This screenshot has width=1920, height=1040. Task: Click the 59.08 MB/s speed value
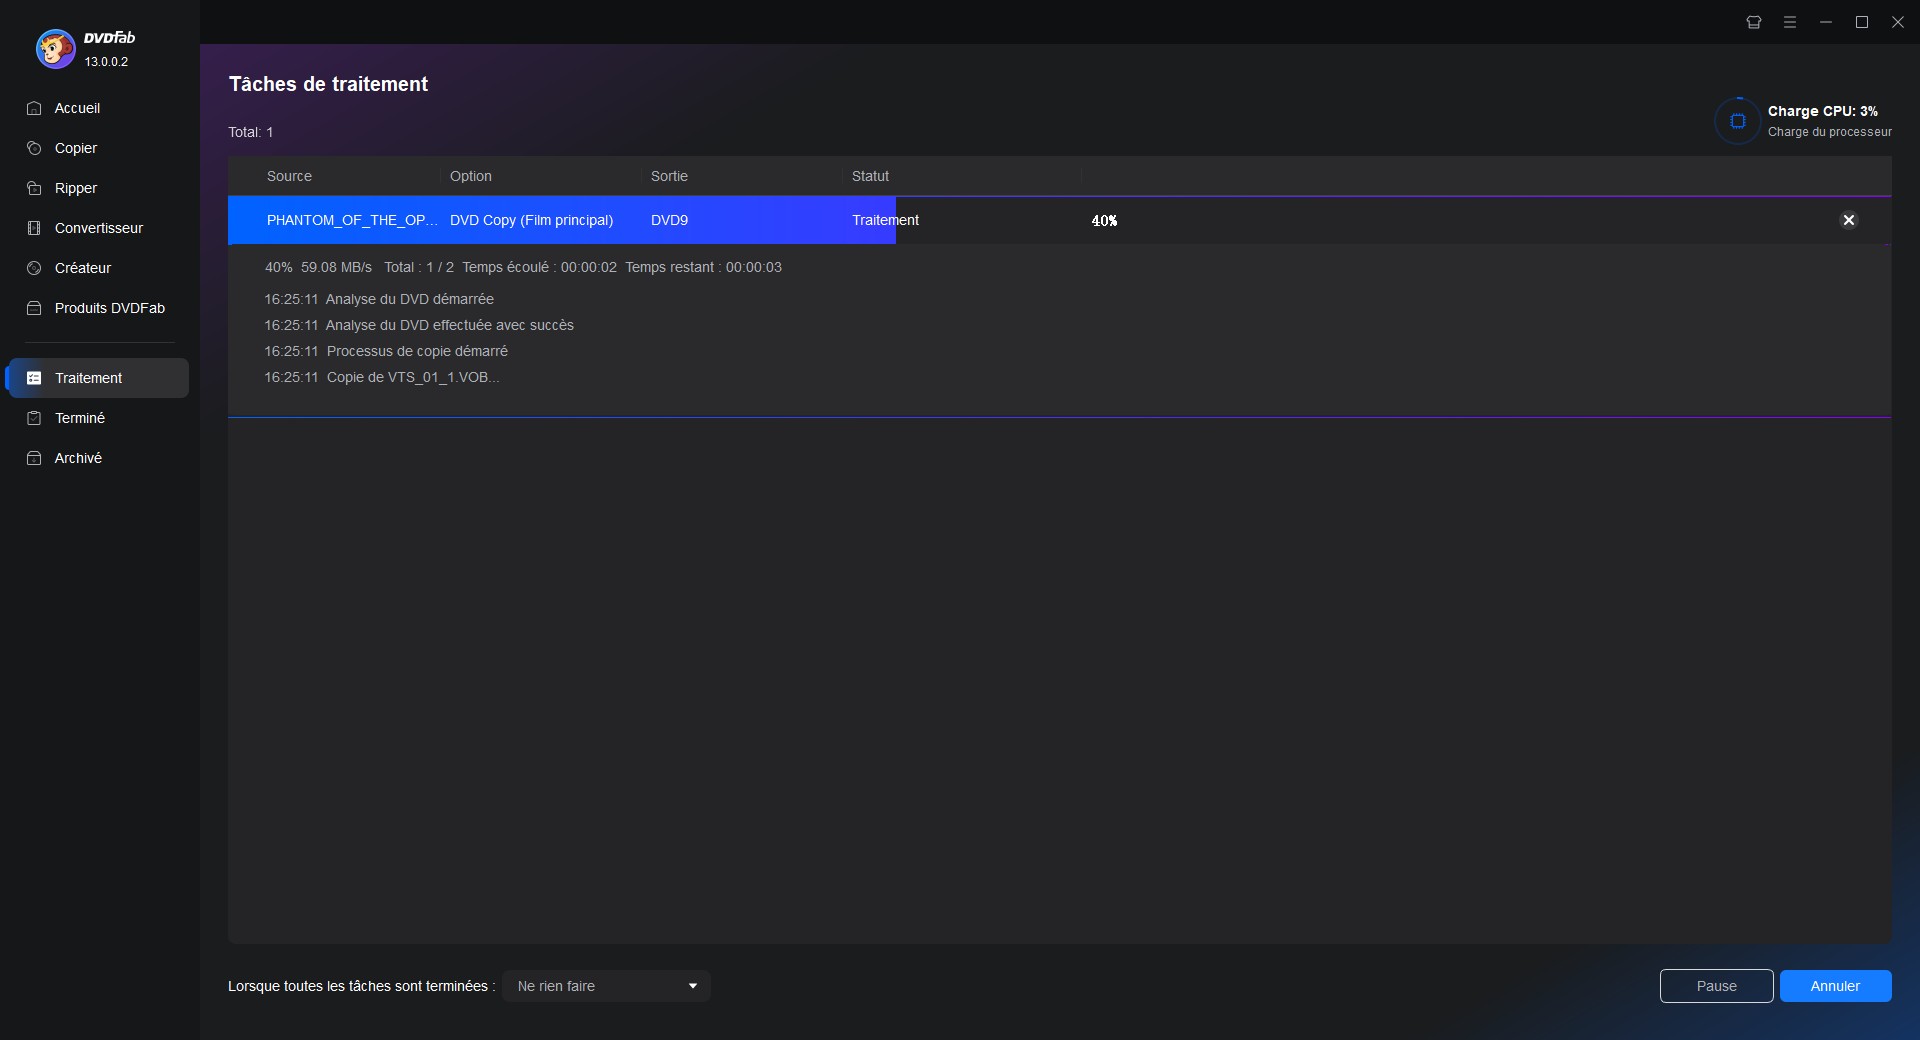336,267
